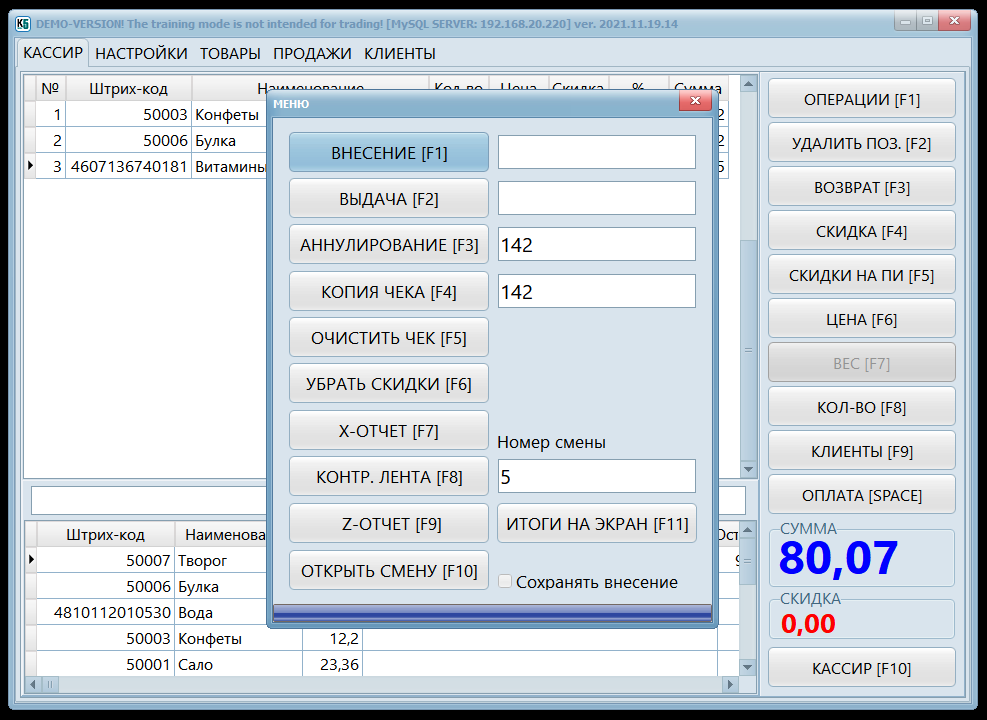The height and width of the screenshot is (720, 987).
Task: Click ВОЗВРАТ [F3] button
Action: pos(862,187)
